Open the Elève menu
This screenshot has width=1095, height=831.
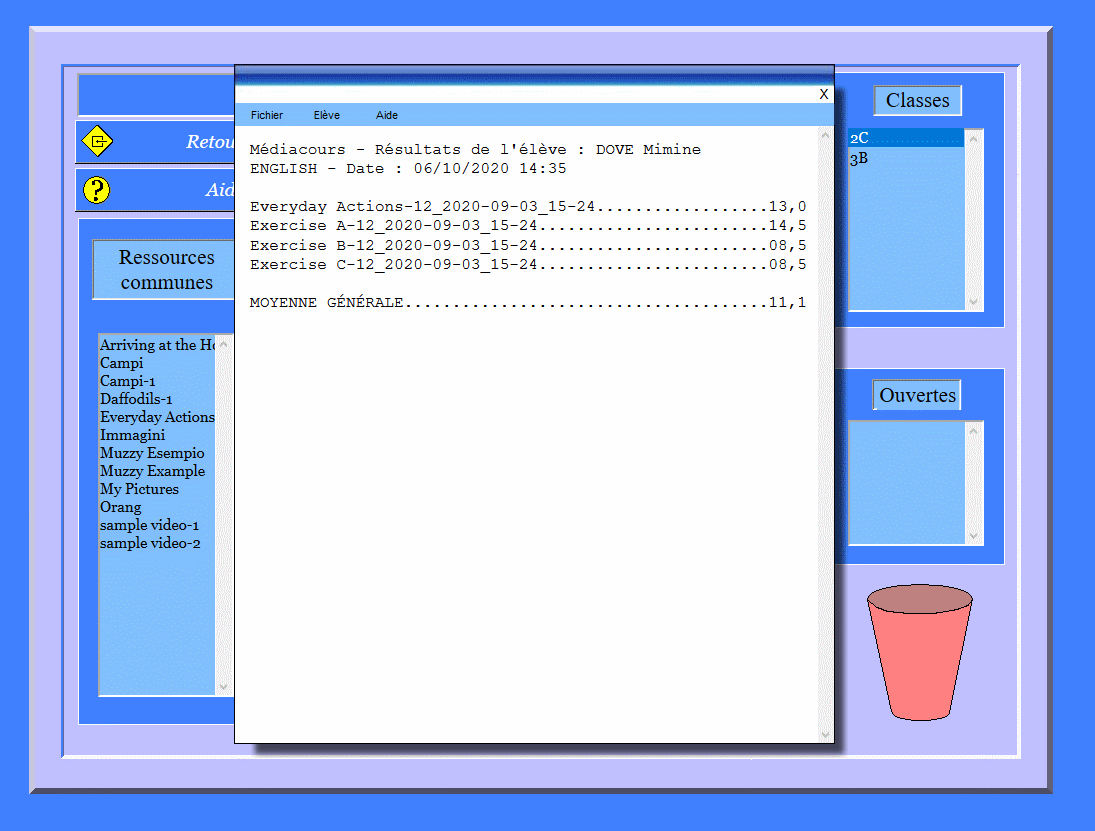pos(326,115)
